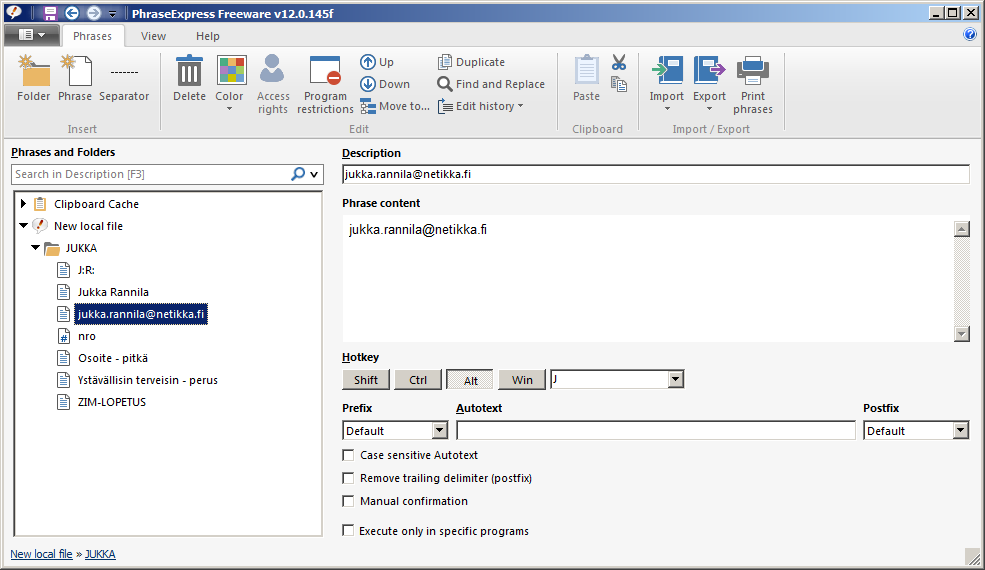Screen dimensions: 985x570
Task: Set Program restrictions
Action: pos(325,84)
